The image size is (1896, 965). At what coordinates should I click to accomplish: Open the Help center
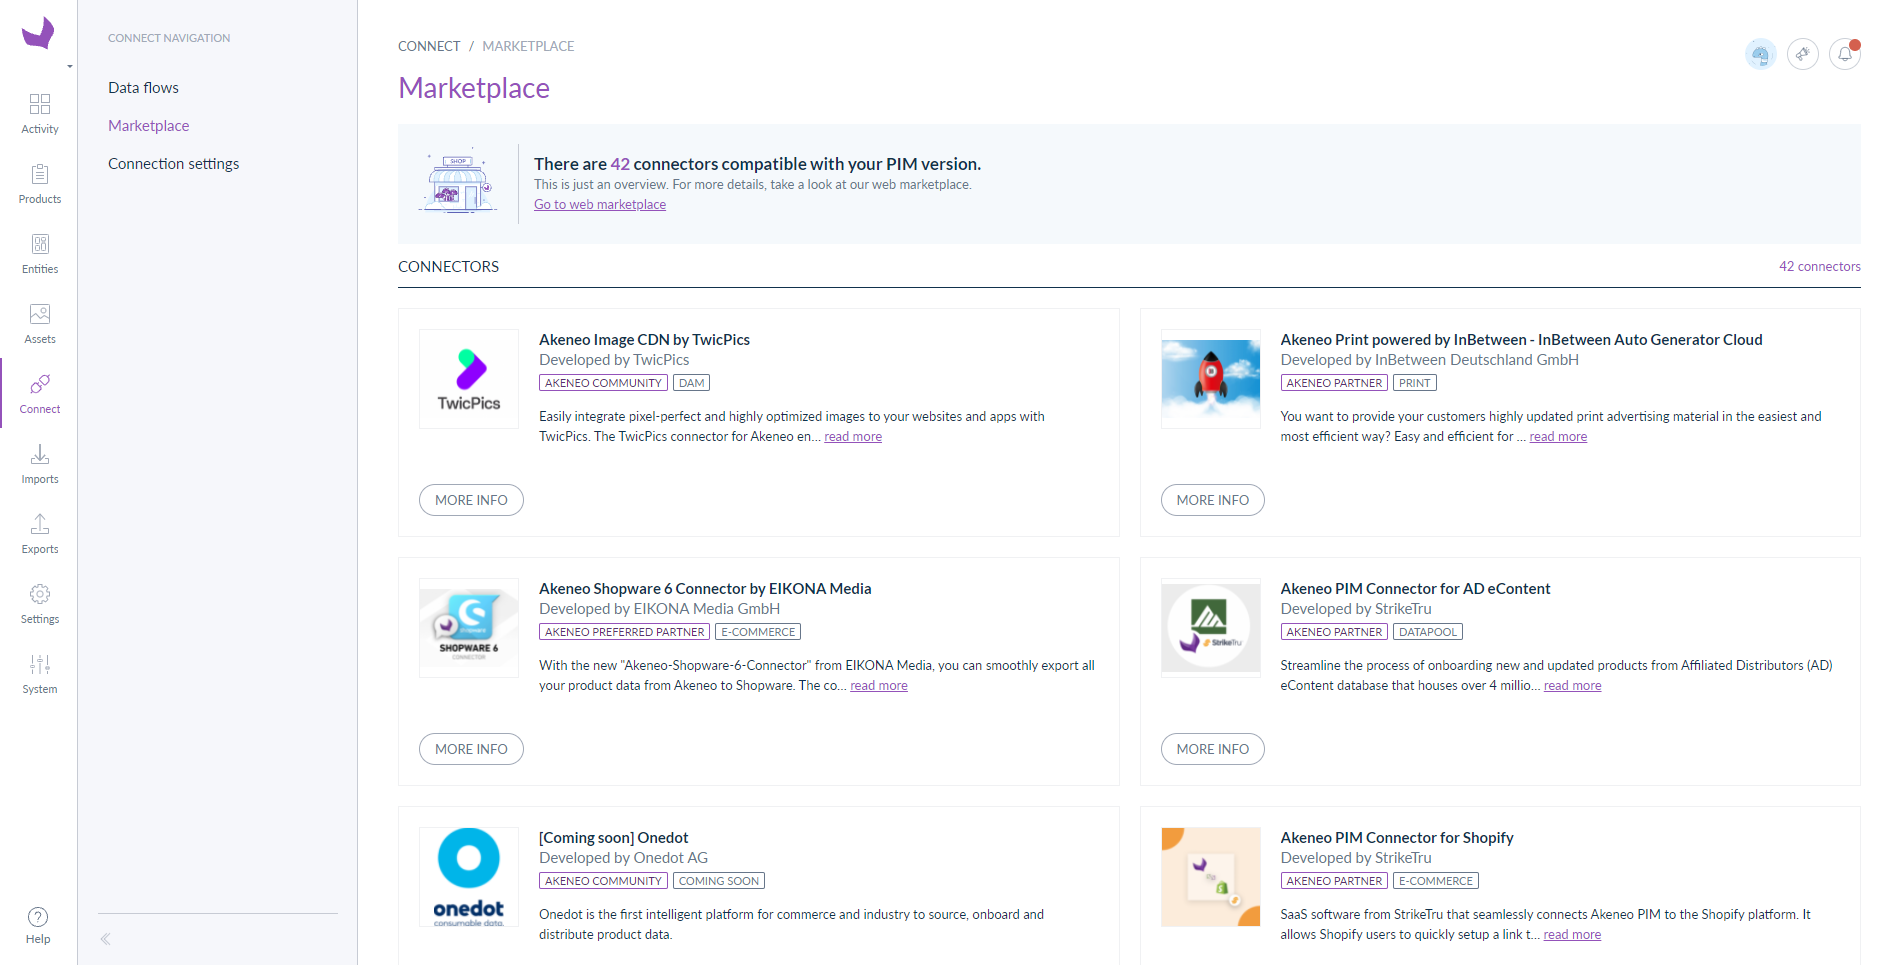click(38, 925)
